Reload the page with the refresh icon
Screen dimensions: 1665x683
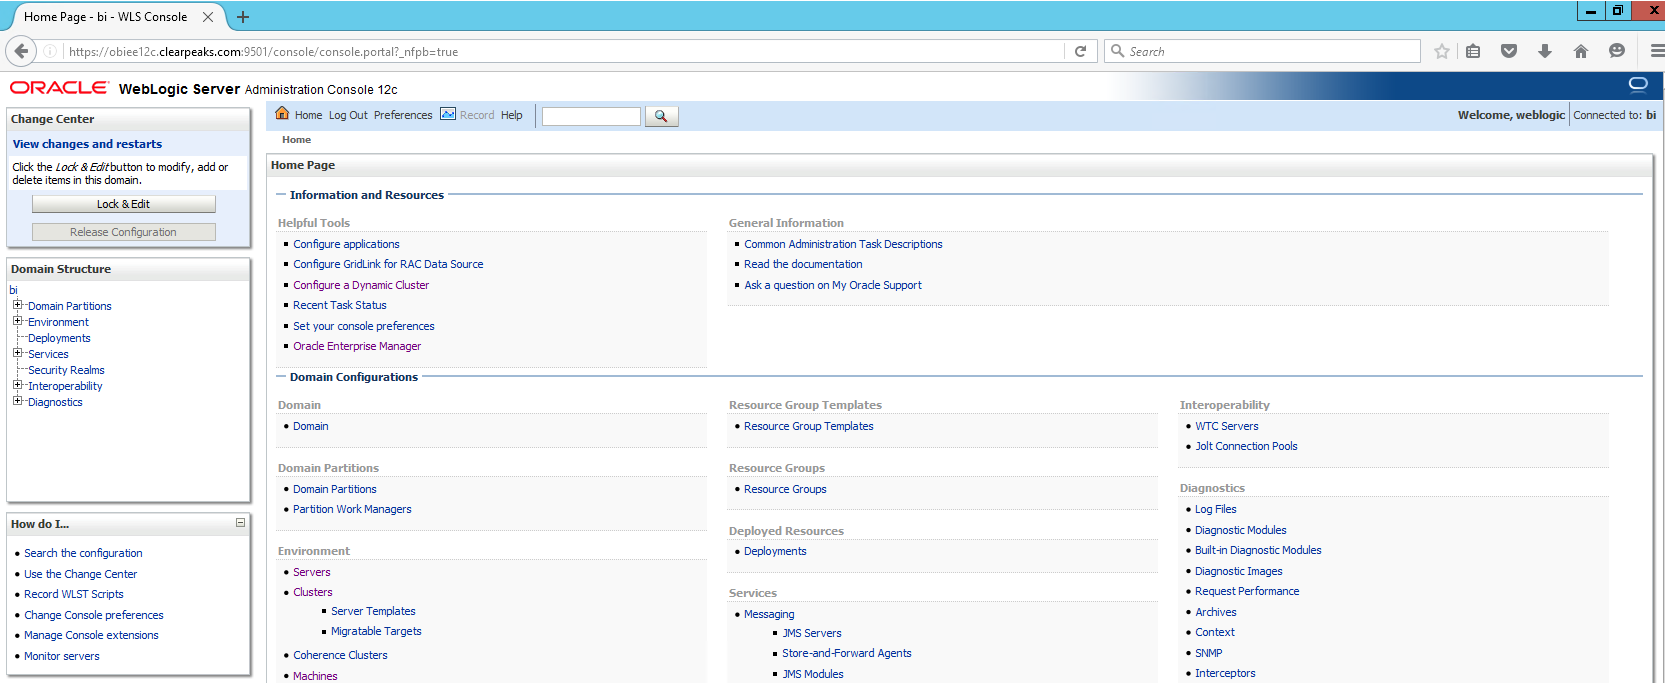pyautogui.click(x=1080, y=51)
